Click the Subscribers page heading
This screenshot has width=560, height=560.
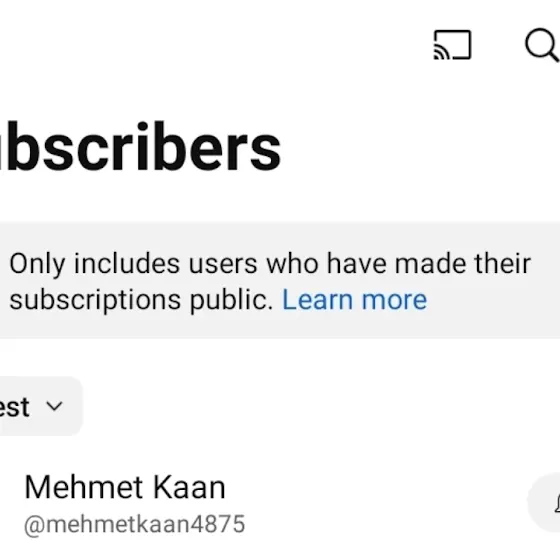140,146
